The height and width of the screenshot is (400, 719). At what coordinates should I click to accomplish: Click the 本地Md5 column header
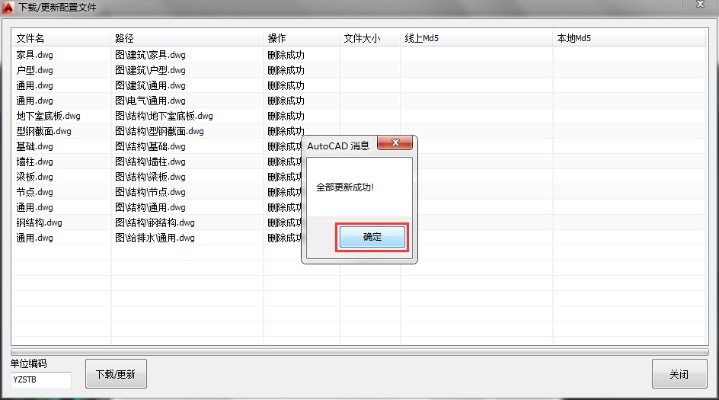pyautogui.click(x=630, y=39)
